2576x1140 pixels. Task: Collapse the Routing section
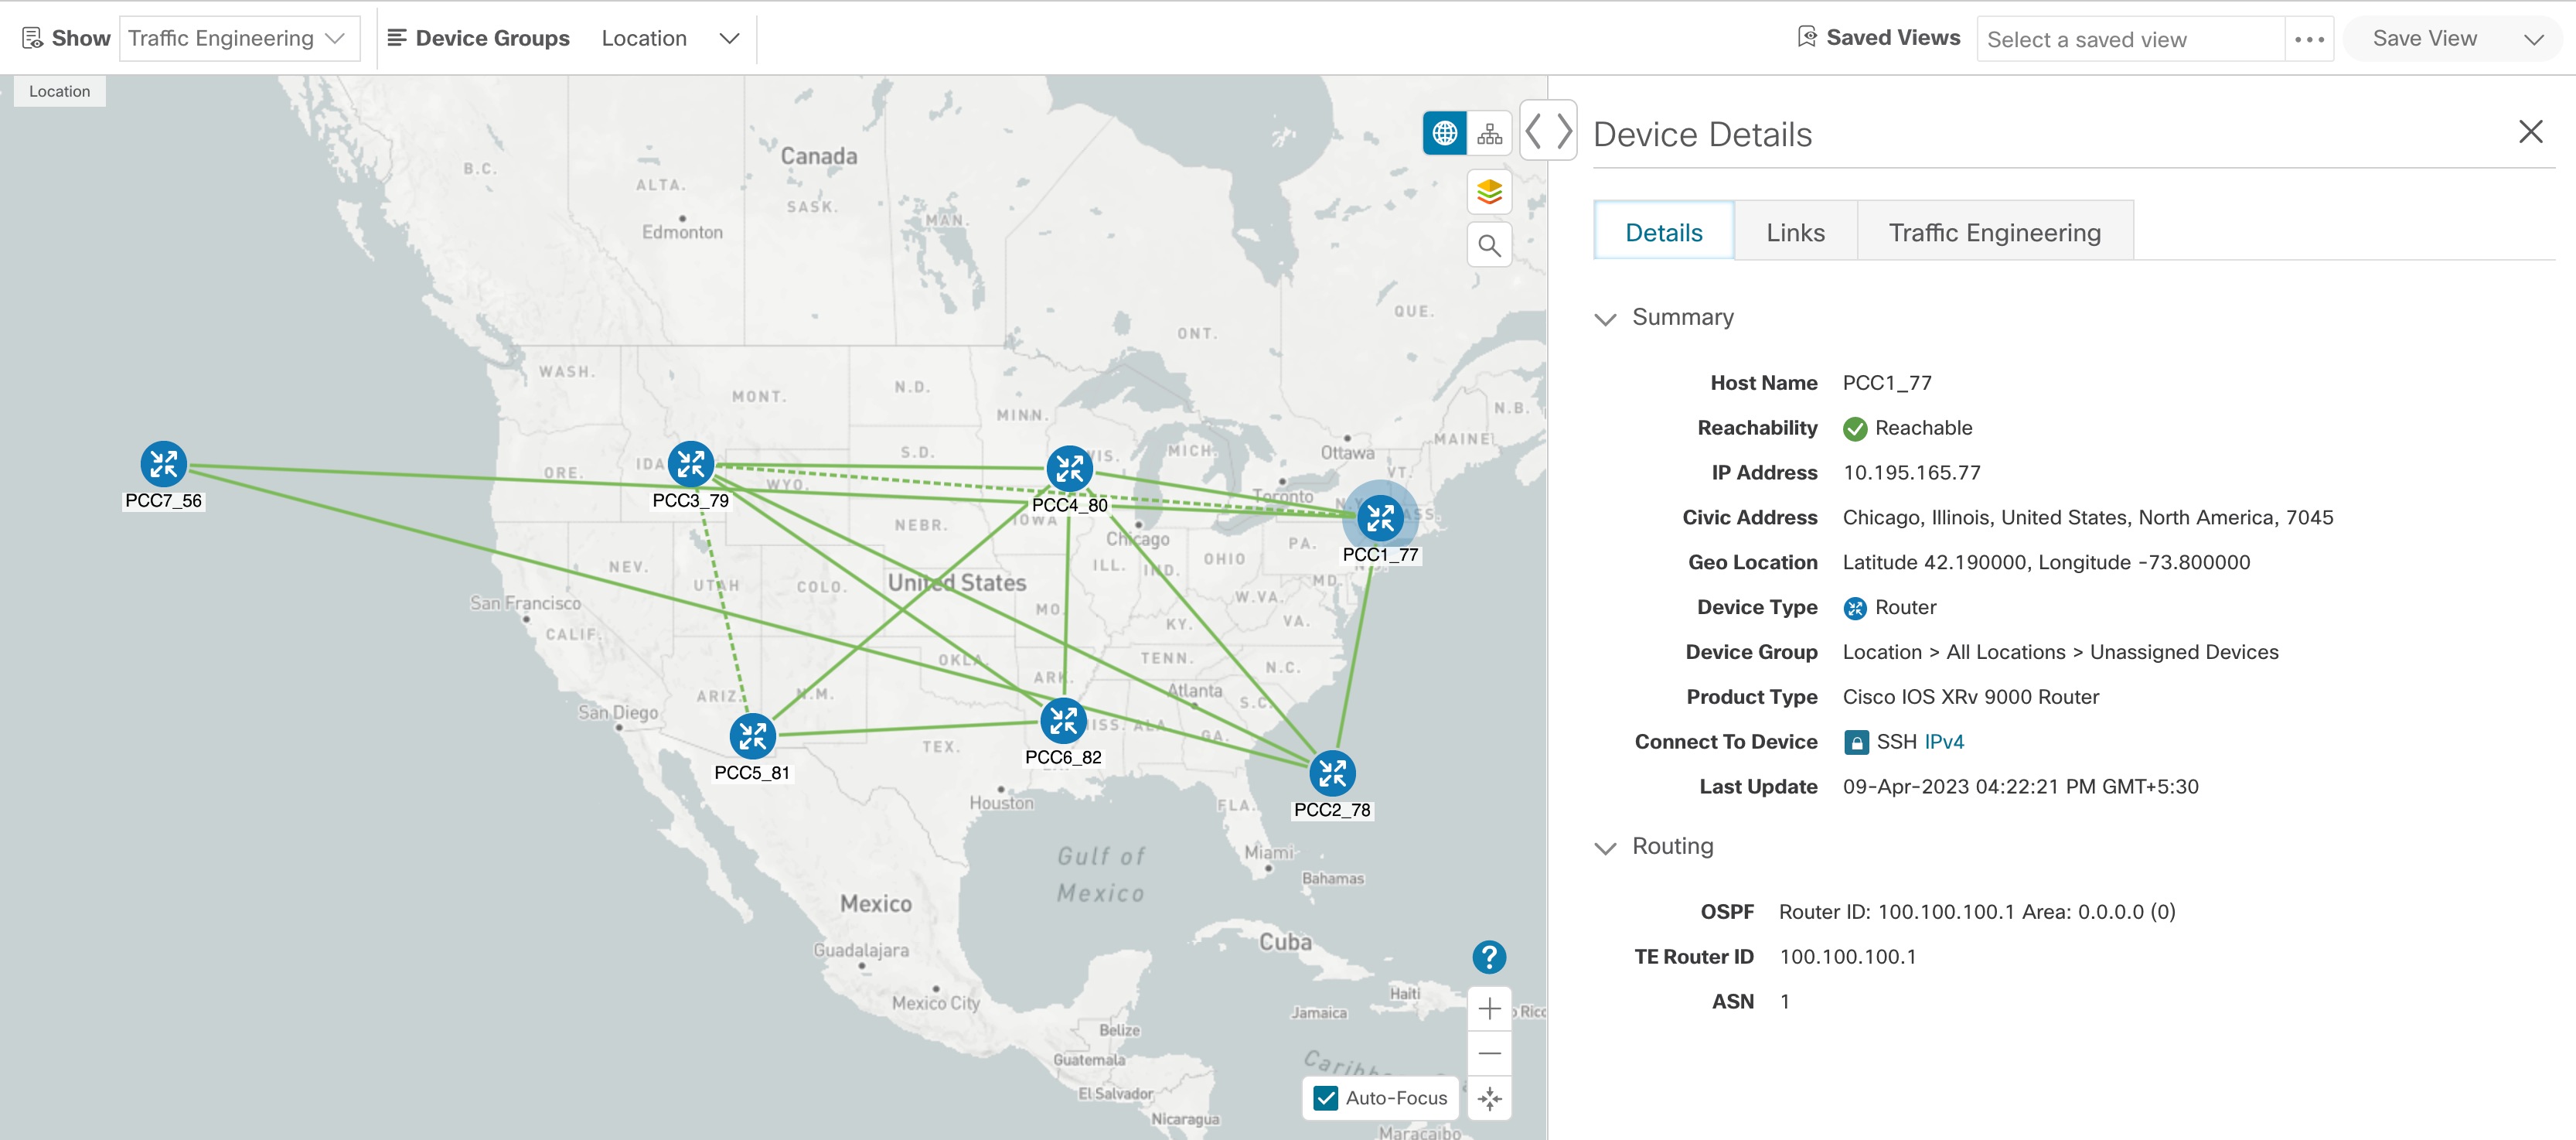(1606, 846)
